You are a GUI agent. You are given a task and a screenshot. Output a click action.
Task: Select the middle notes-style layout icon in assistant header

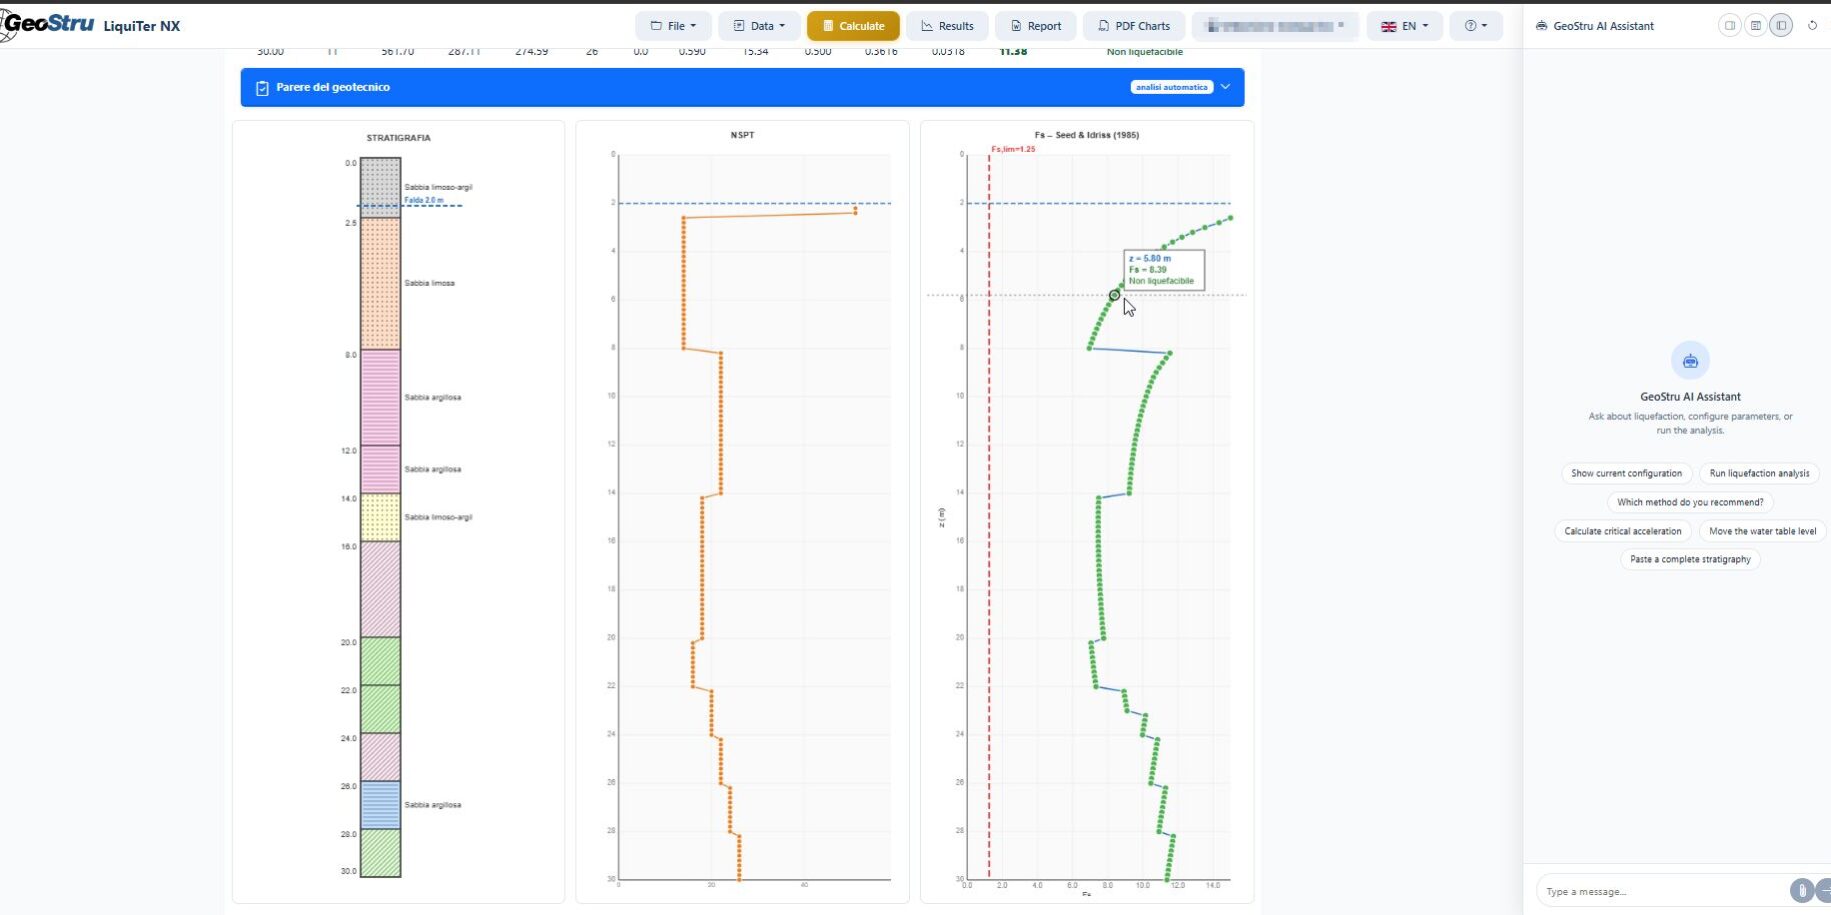tap(1755, 25)
